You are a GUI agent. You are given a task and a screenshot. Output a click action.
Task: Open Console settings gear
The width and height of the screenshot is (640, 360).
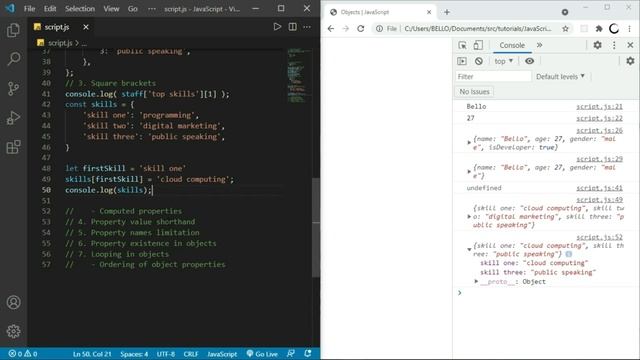click(630, 61)
